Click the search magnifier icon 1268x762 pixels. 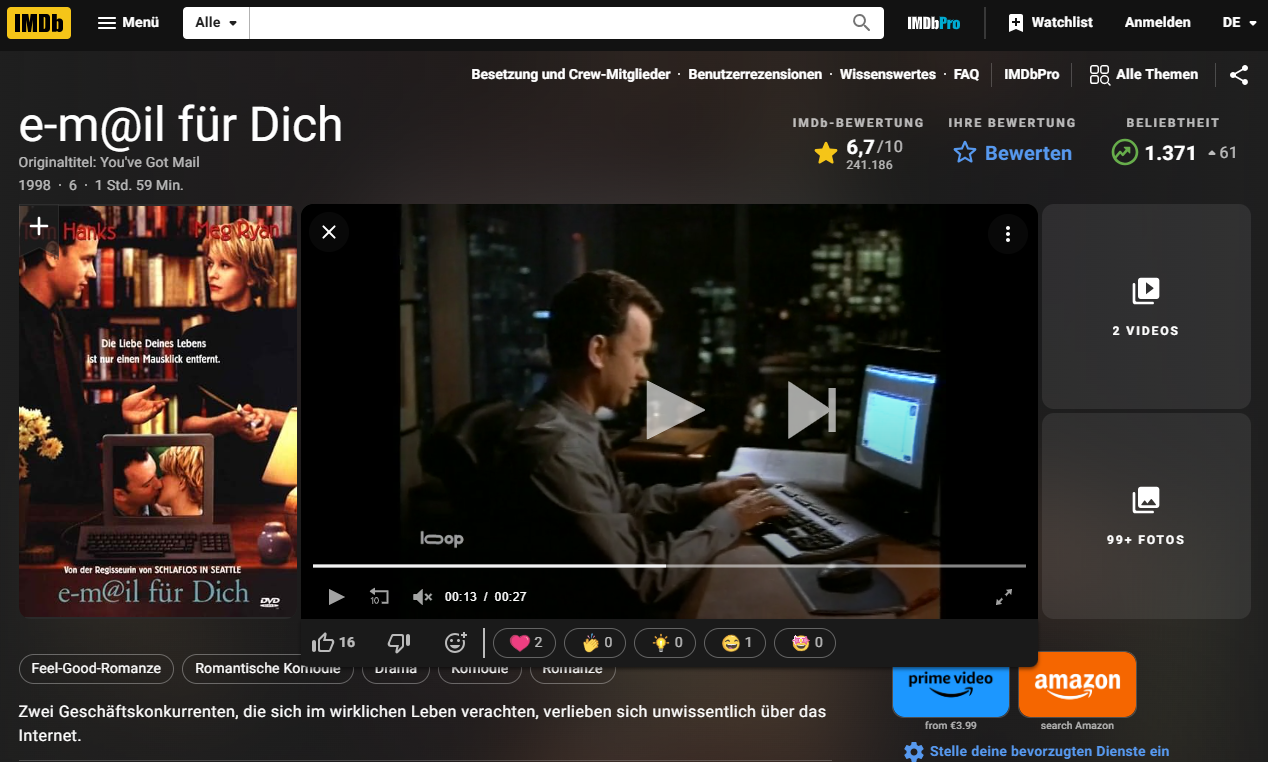pyautogui.click(x=861, y=23)
